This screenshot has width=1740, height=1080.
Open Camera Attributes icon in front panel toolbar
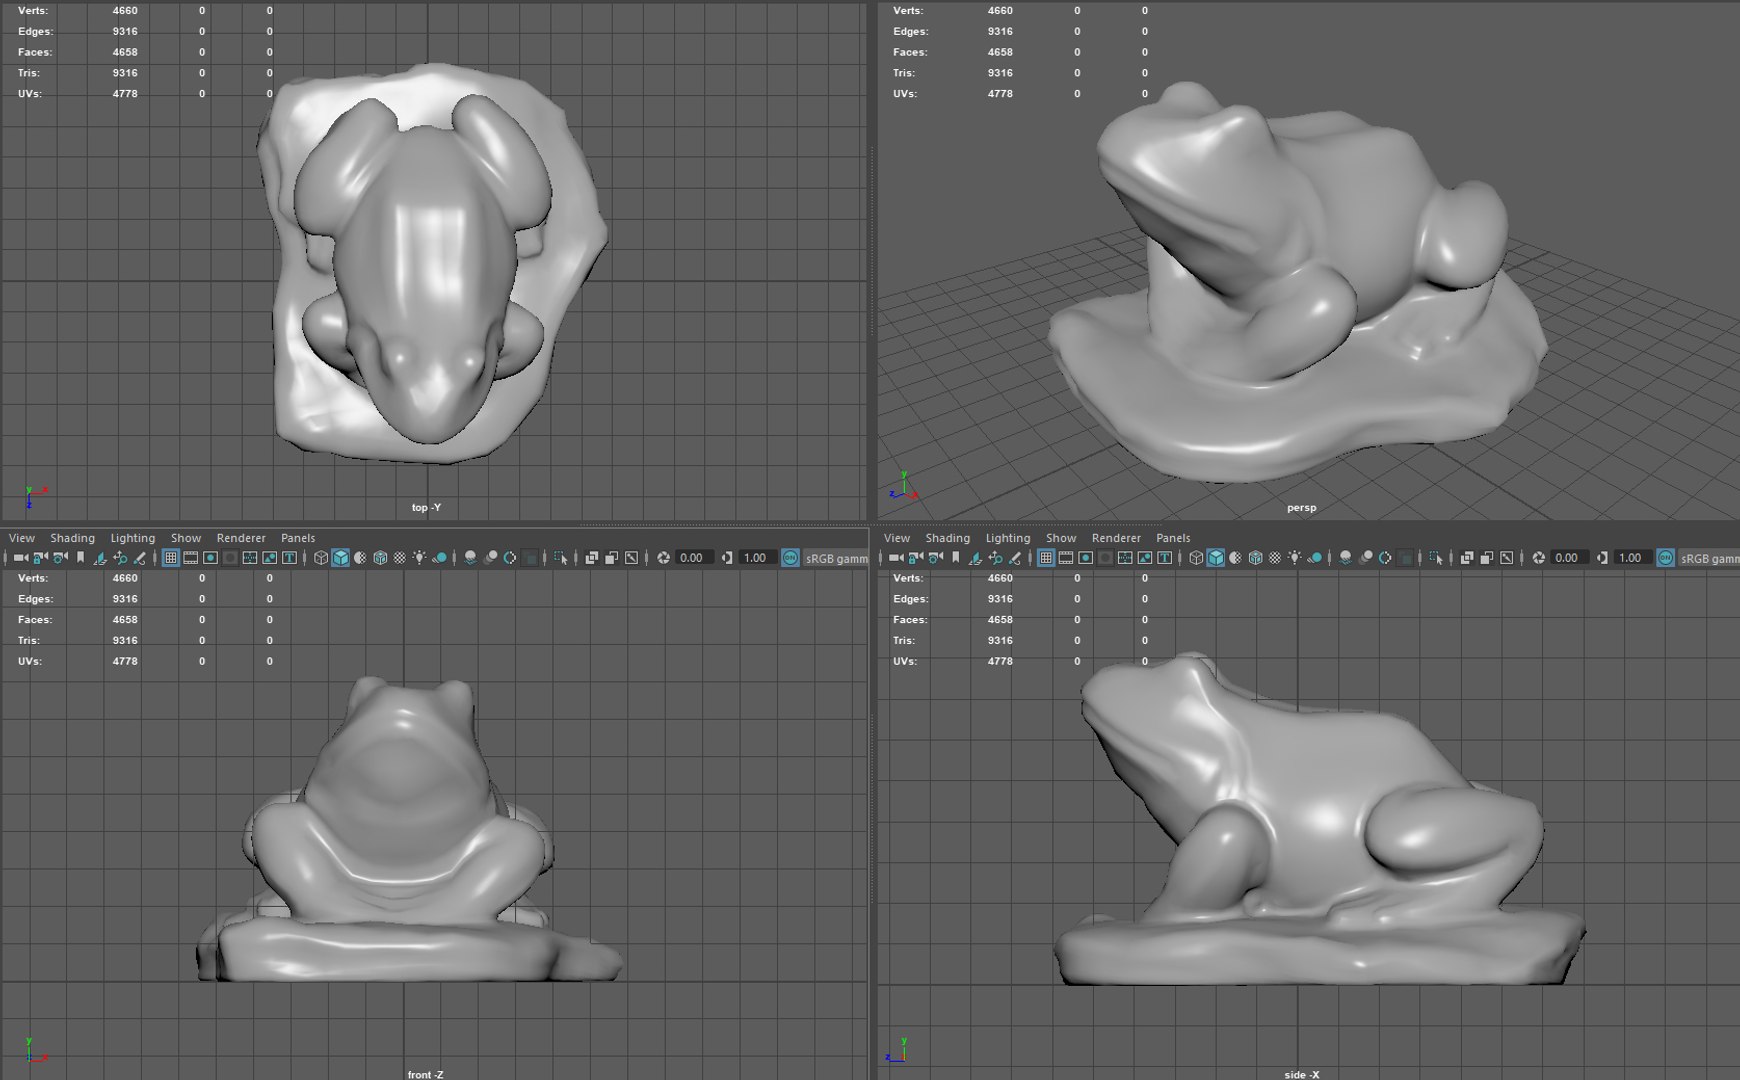click(x=60, y=558)
